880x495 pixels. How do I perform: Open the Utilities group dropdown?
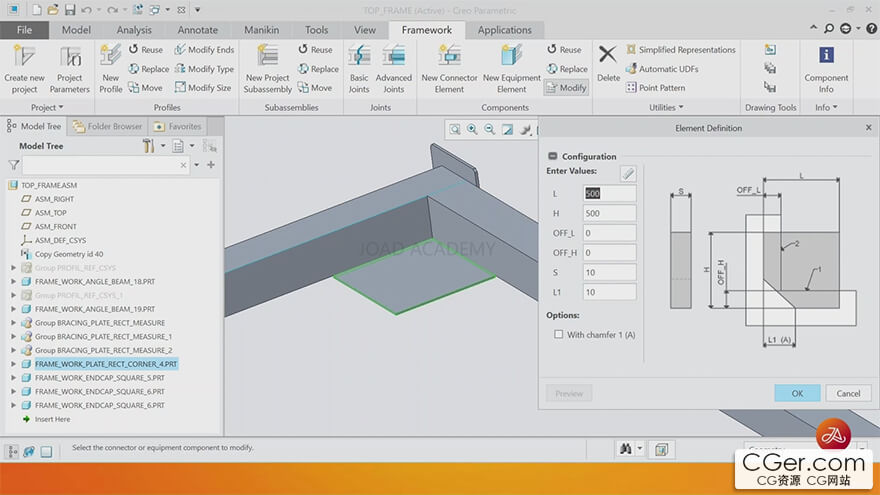coord(667,107)
